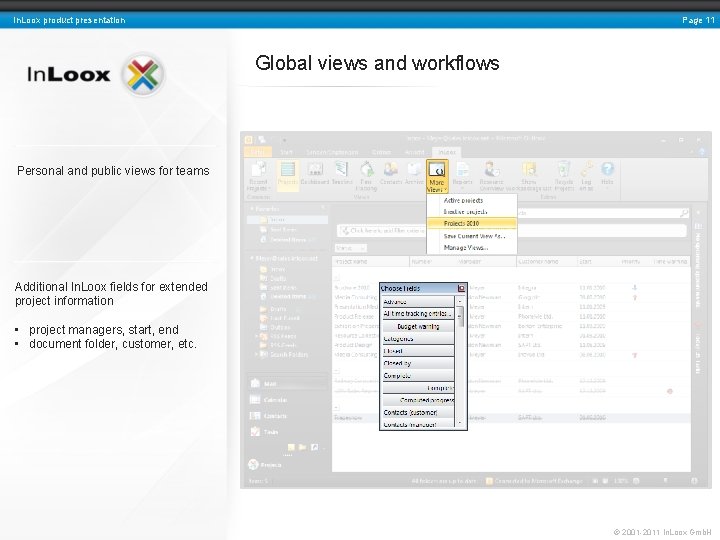Open the Reports ribbon button
Screen dimensions: 720x540
[462, 175]
